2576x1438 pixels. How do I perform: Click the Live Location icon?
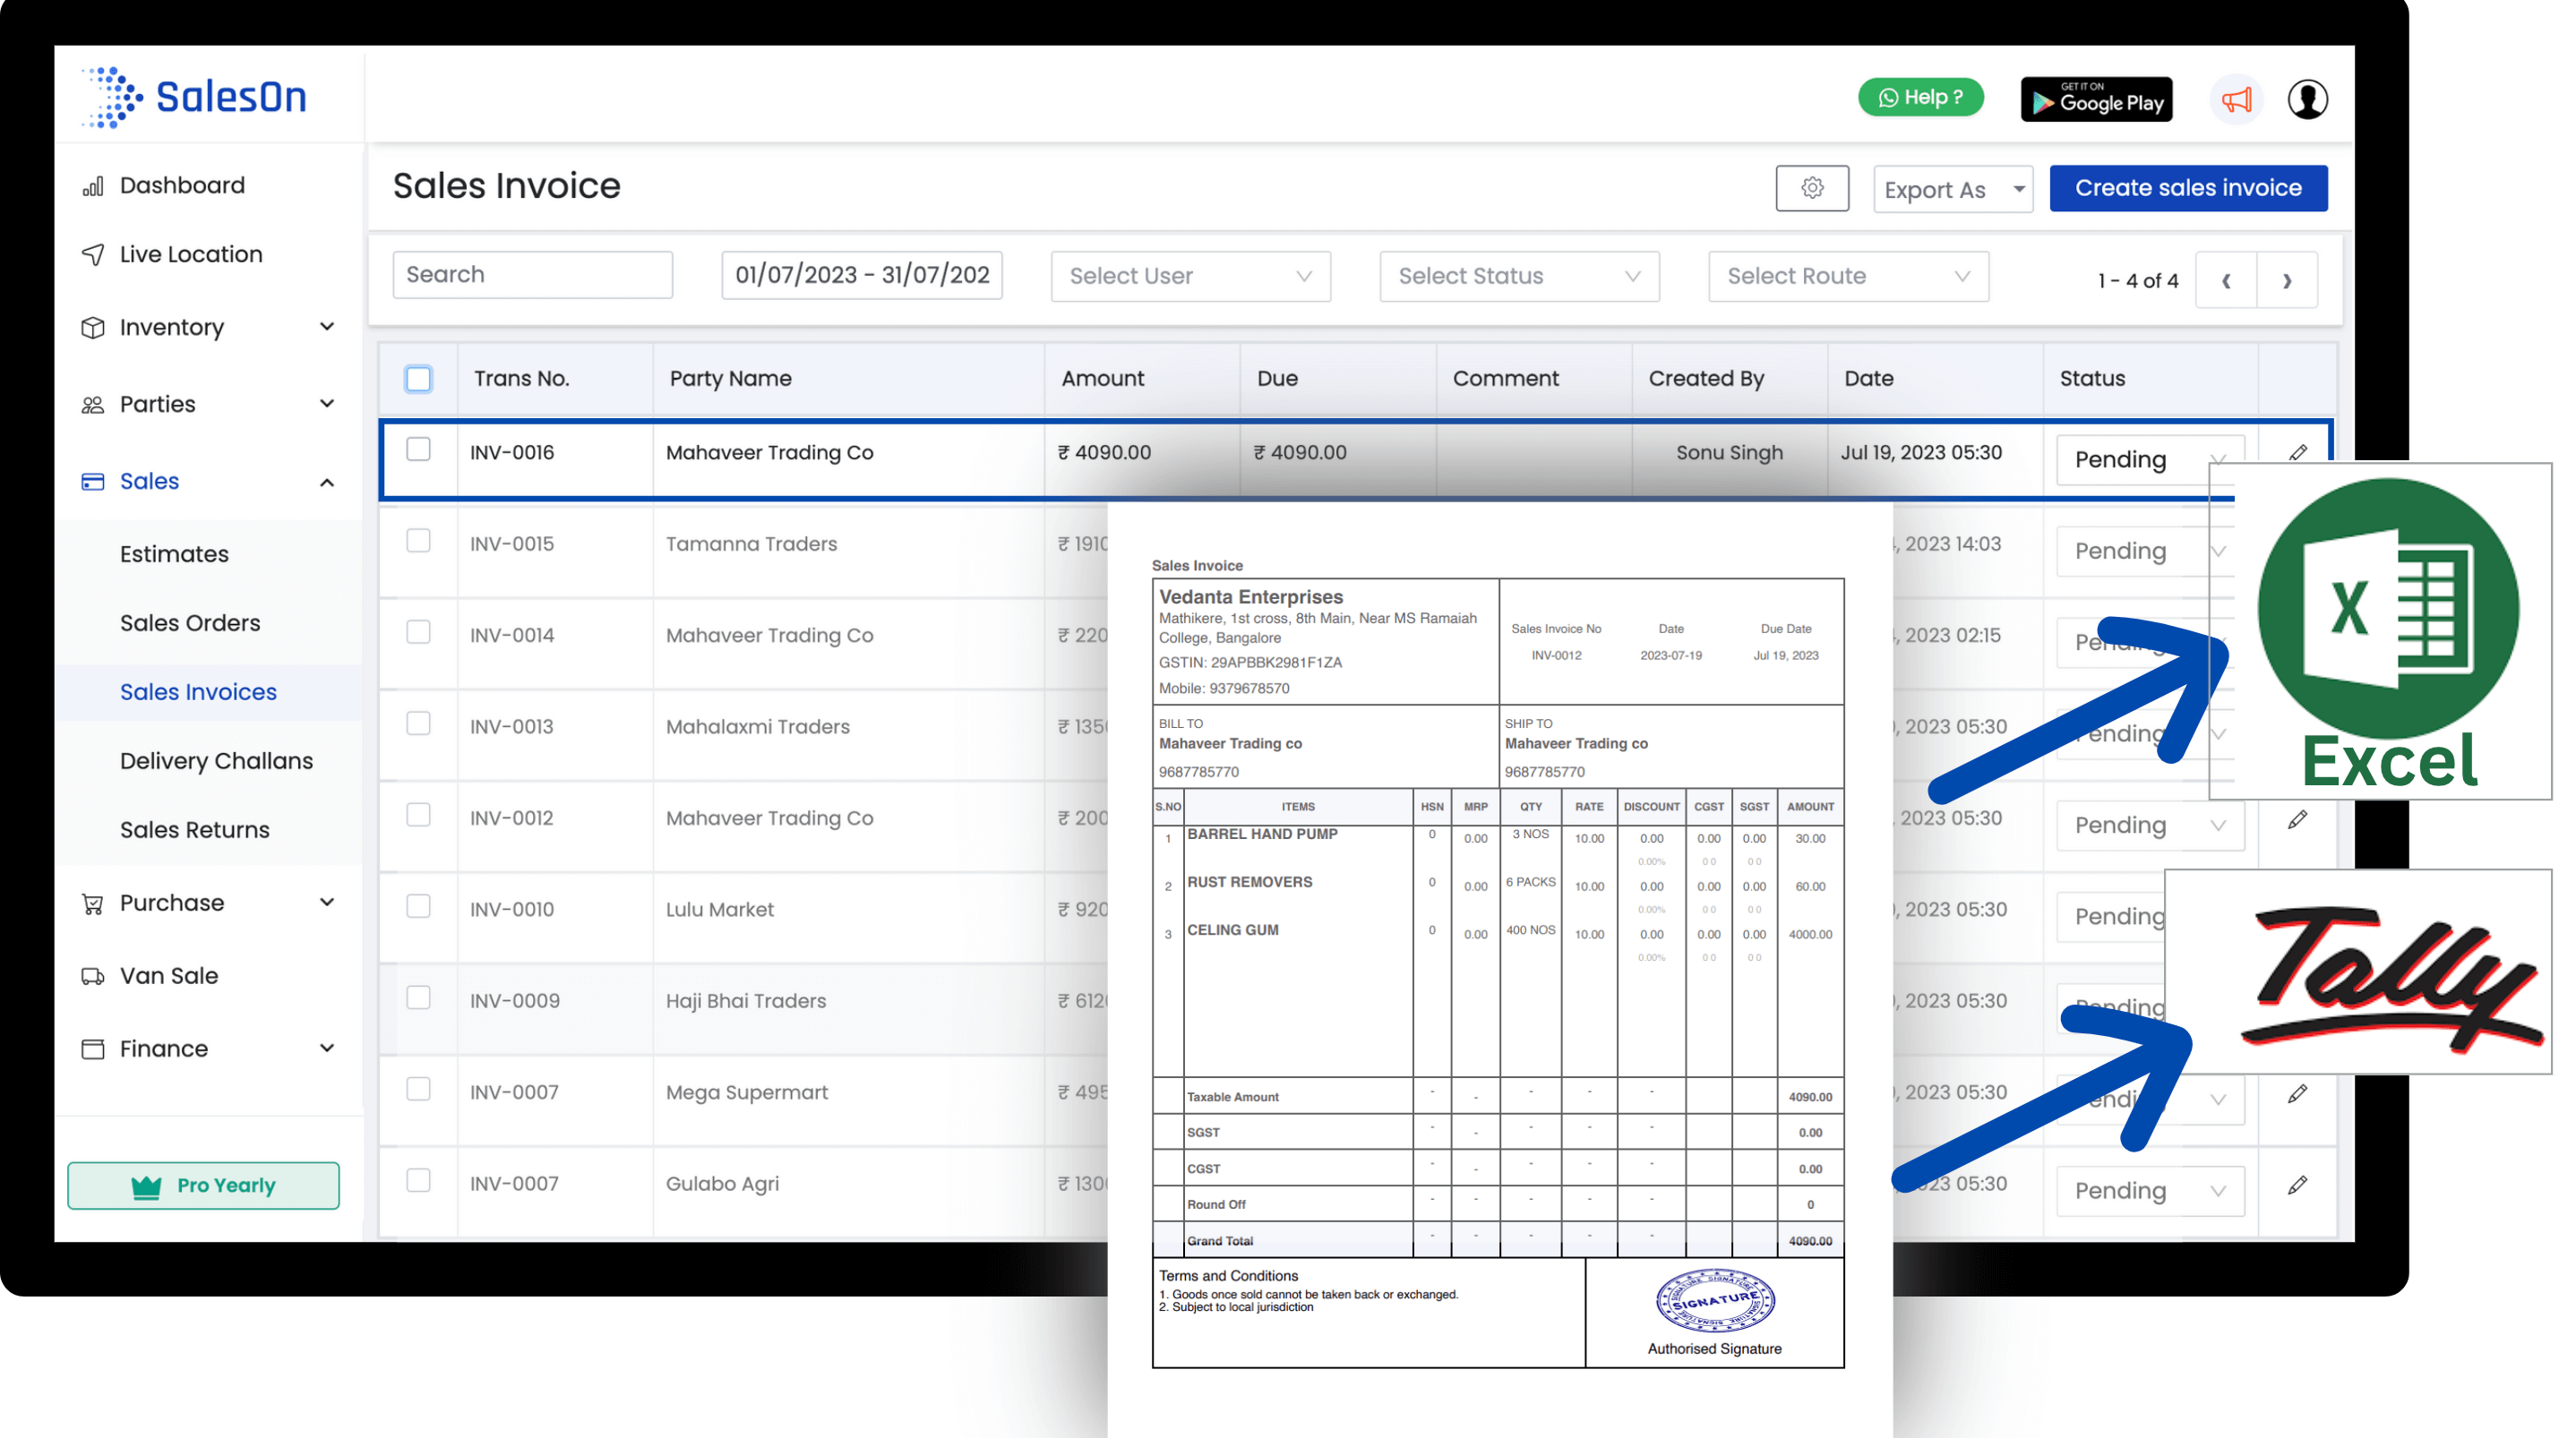(x=92, y=254)
